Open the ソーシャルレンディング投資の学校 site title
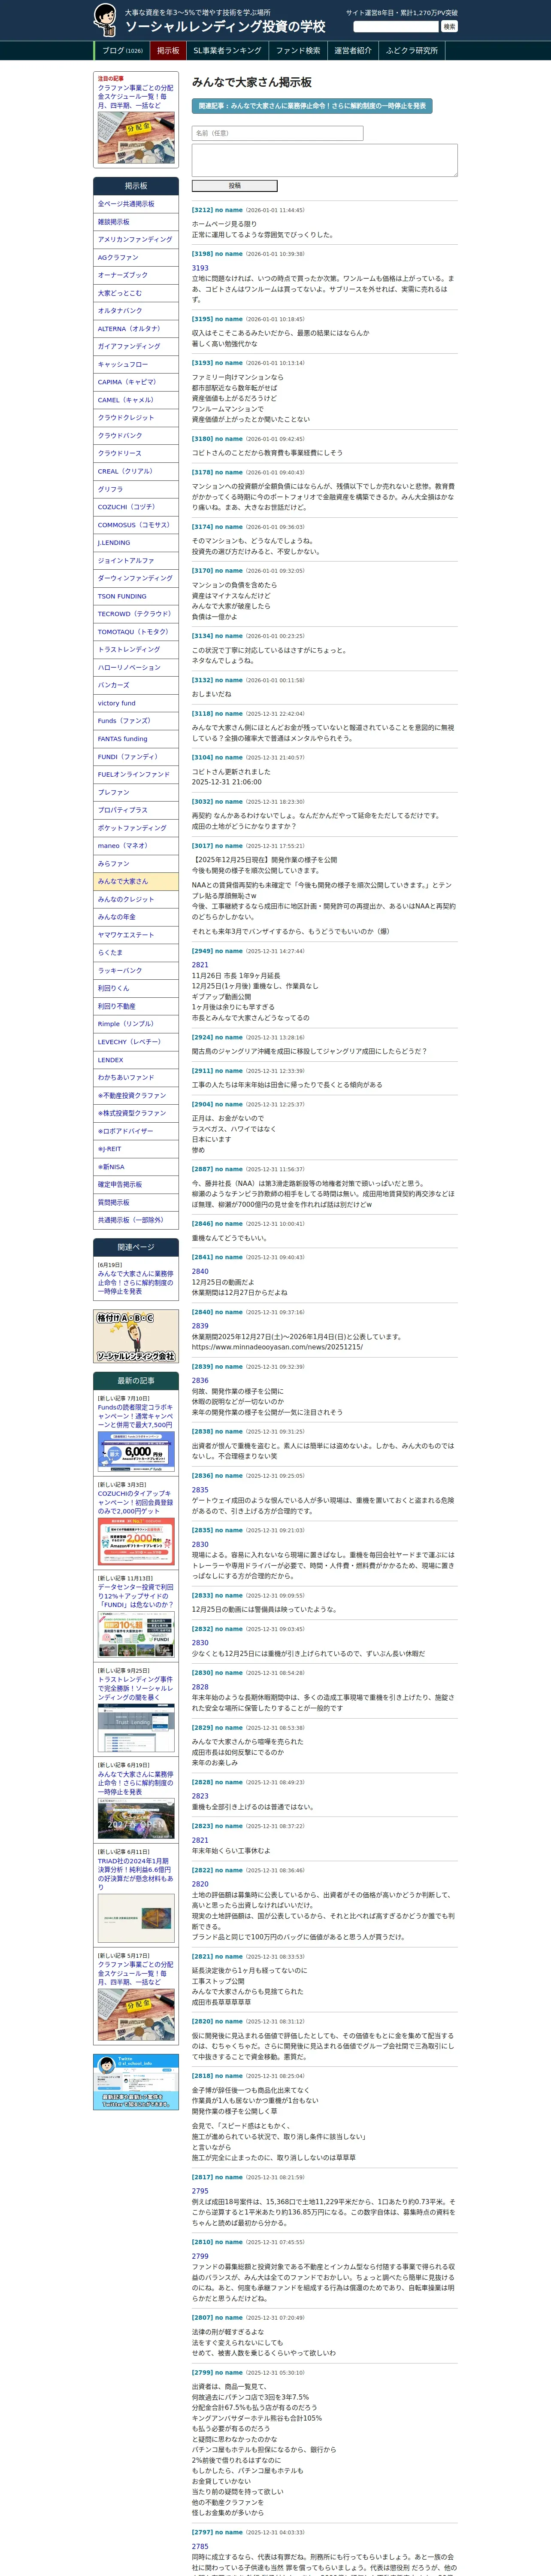This screenshot has width=551, height=2576. click(x=225, y=27)
